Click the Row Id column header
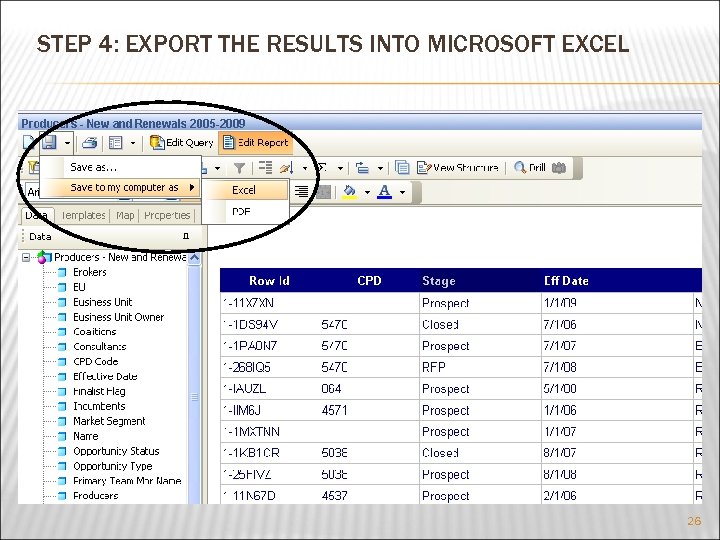This screenshot has height=540, width=720. (269, 281)
